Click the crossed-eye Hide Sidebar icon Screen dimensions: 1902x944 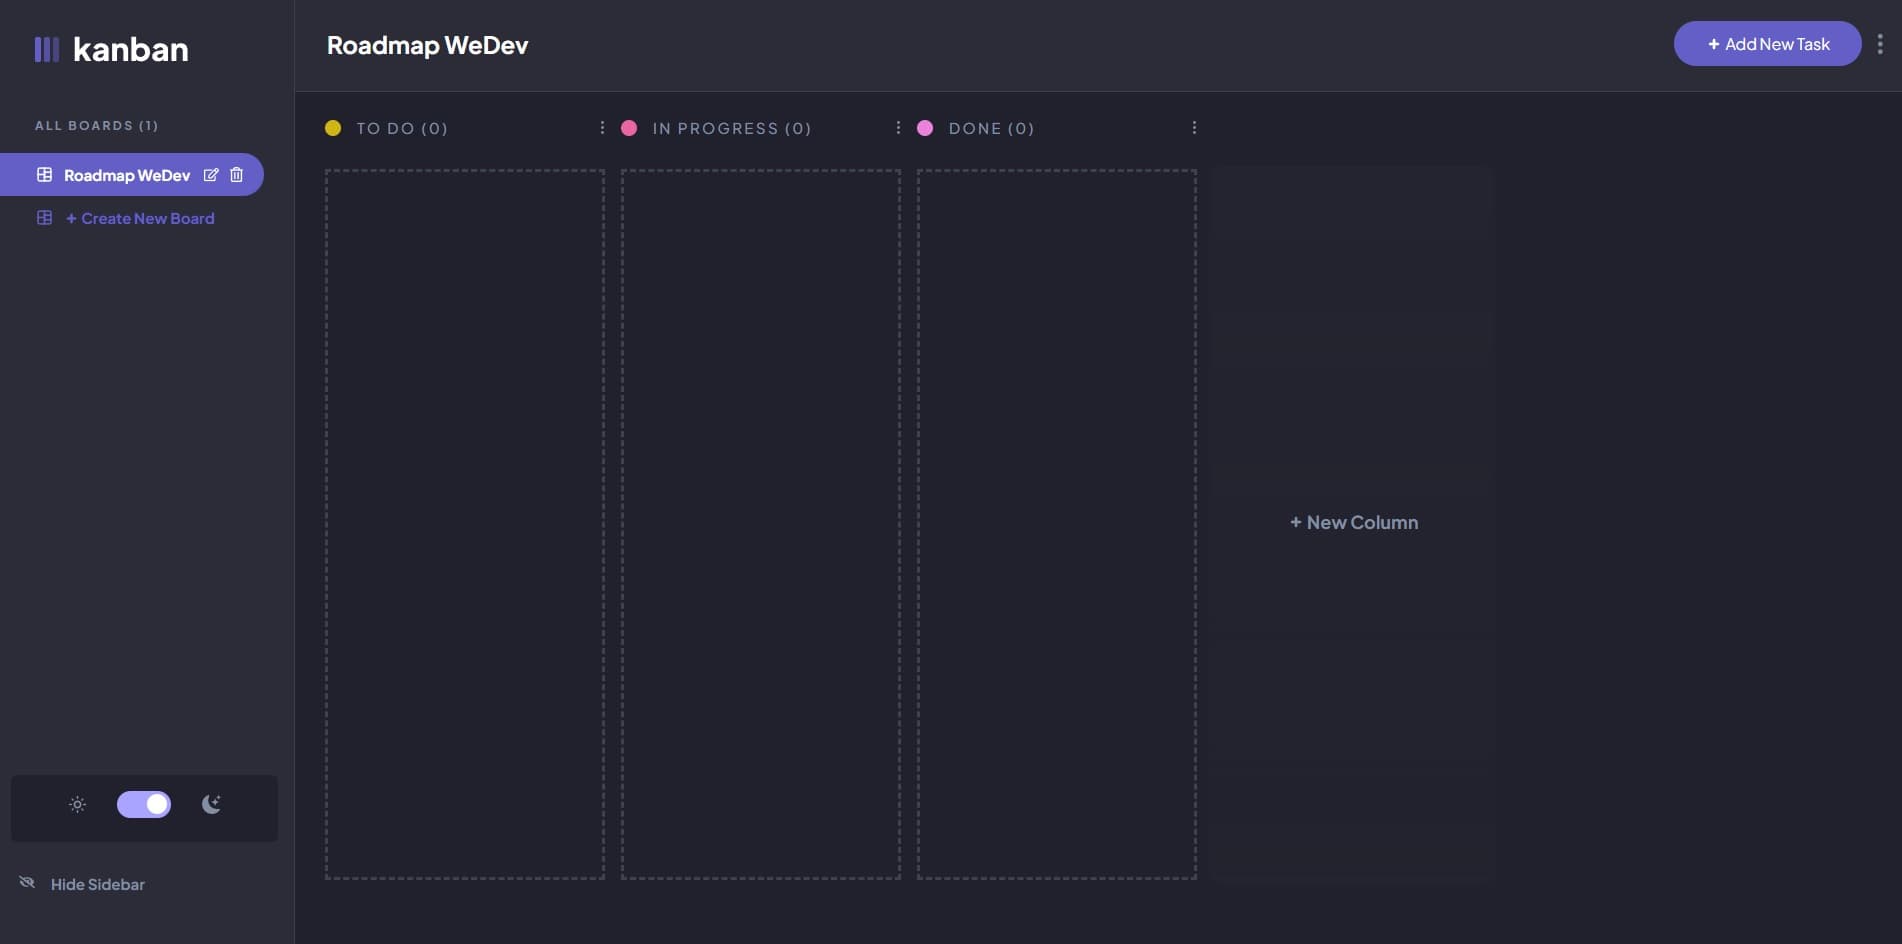(27, 883)
